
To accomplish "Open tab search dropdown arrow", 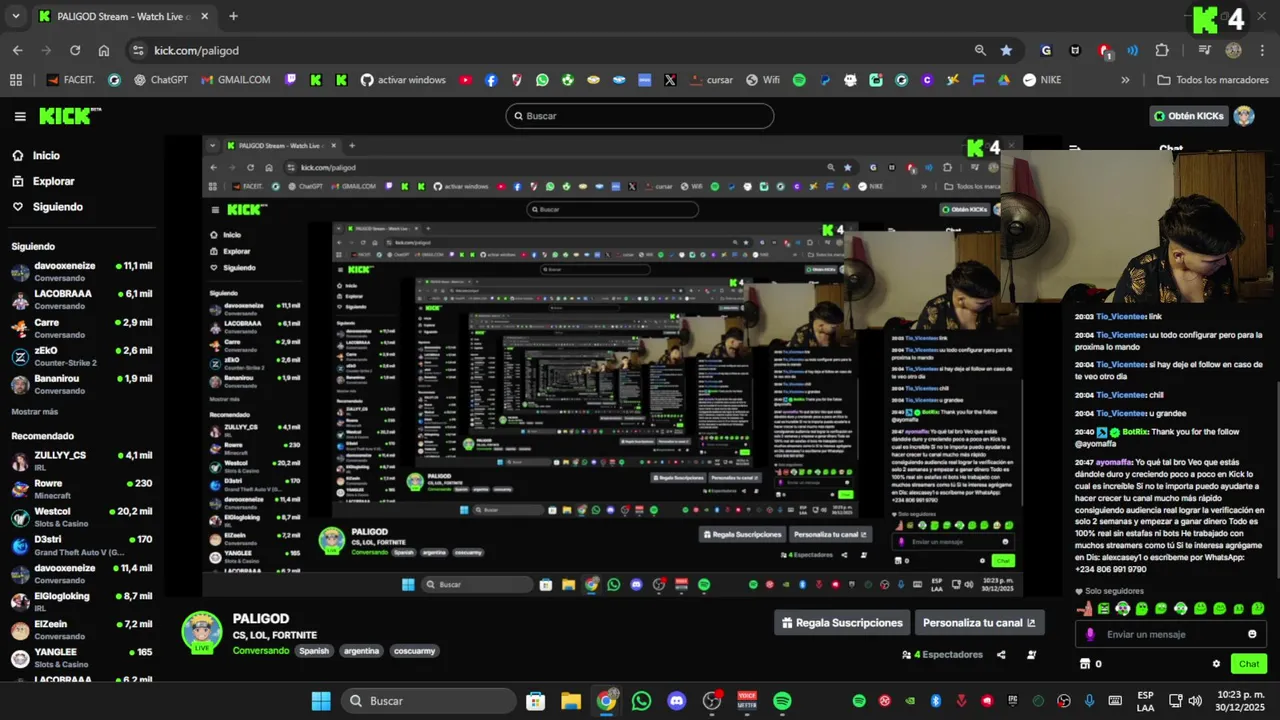I will pos(15,16).
